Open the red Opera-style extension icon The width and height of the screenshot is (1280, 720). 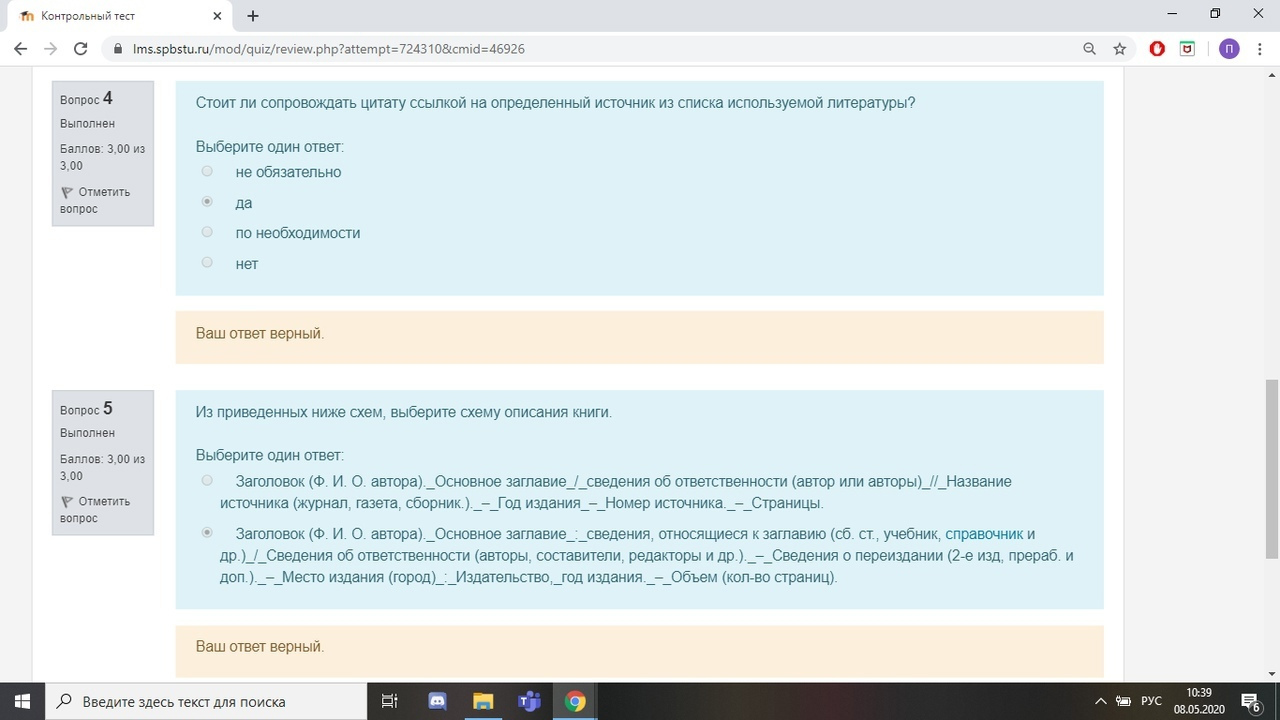coord(1157,49)
